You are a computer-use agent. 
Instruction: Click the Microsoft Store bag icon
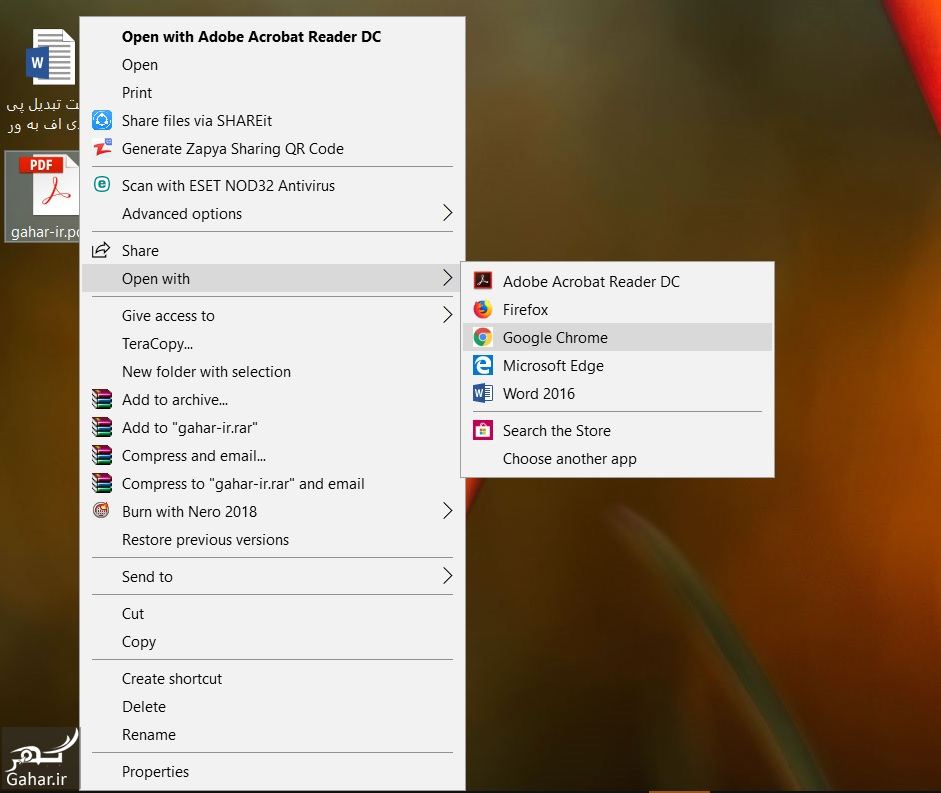click(x=483, y=430)
